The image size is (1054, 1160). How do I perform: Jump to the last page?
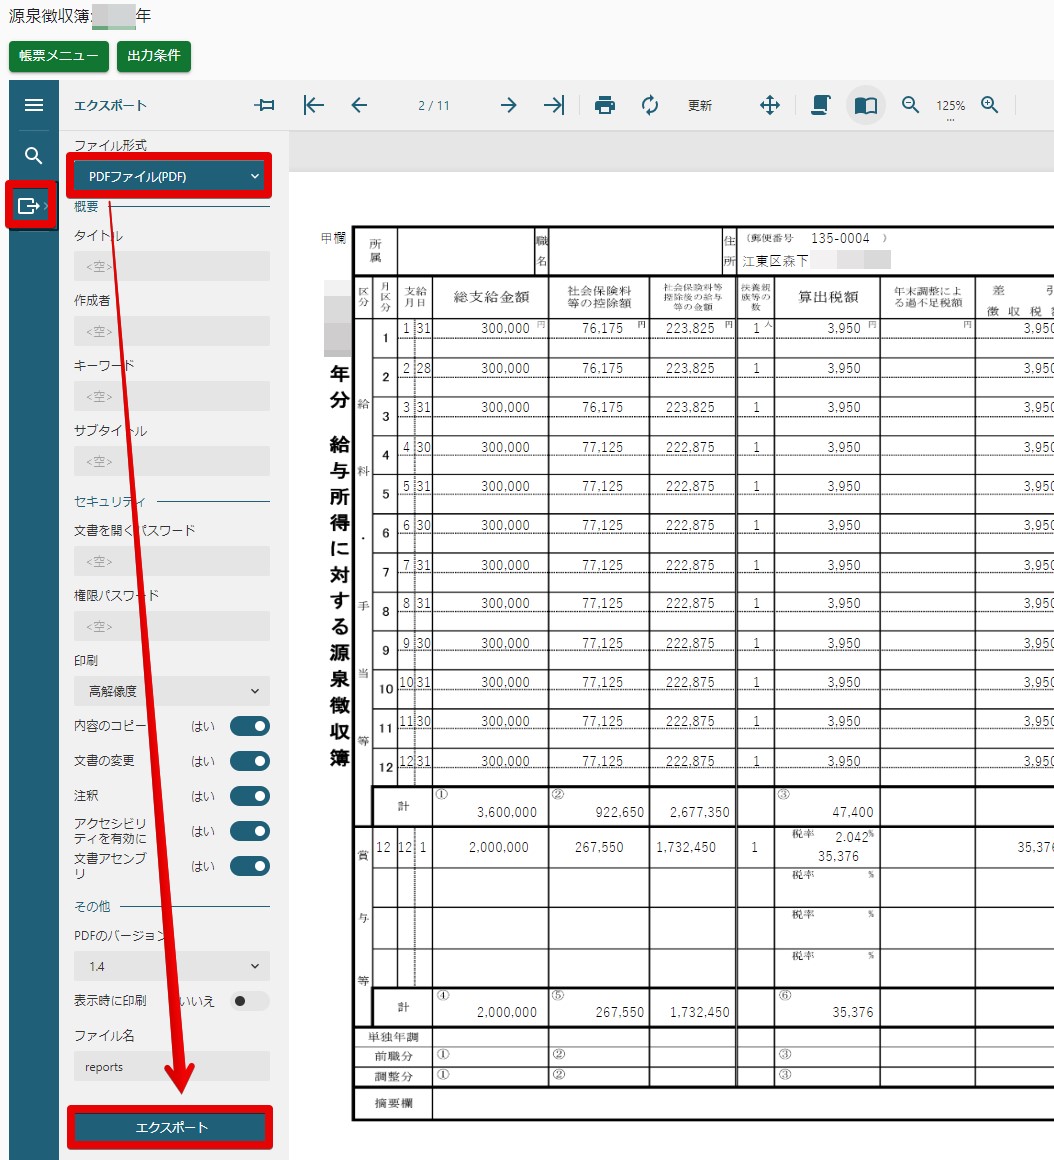pos(554,105)
